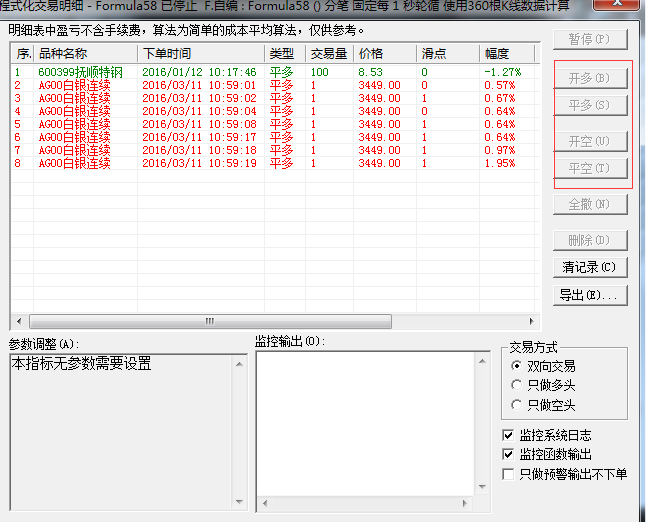Click the 监控输出 box scroll up arrow
Image resolution: width=646 pixels, height=522 pixels.
(482, 361)
